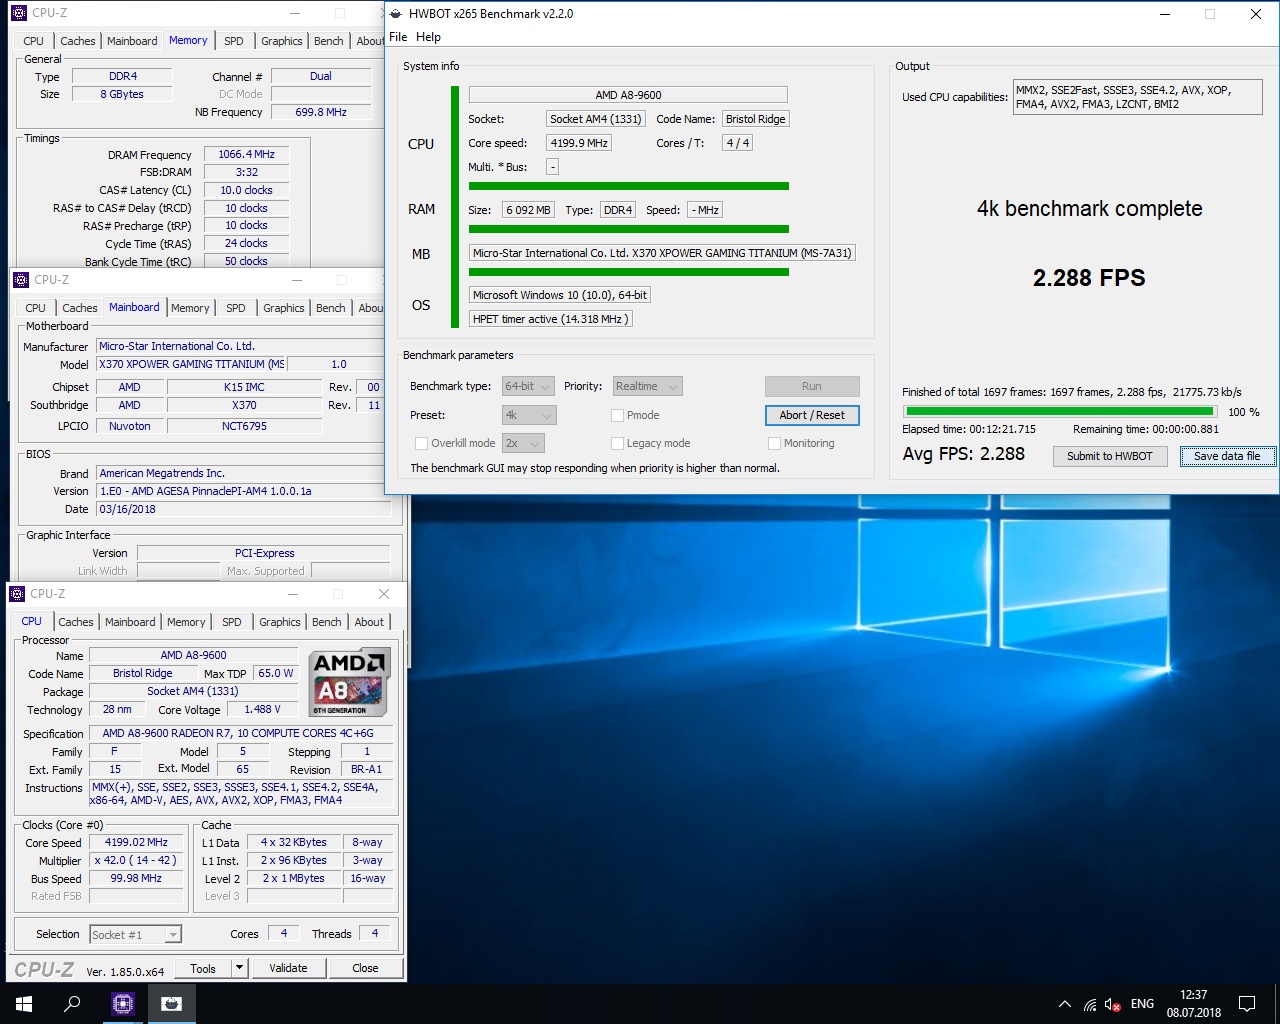The image size is (1280, 1024).
Task: Toggle the Monitoring checkbox
Action: pyautogui.click(x=774, y=443)
